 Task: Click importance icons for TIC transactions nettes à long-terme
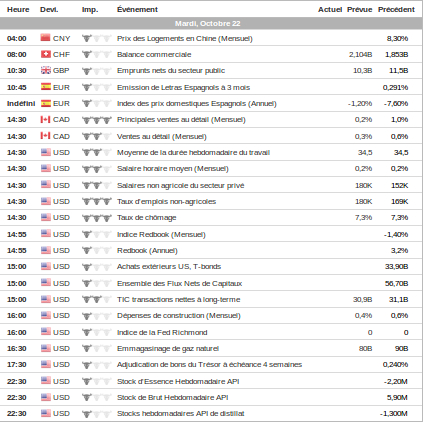[x=97, y=300]
